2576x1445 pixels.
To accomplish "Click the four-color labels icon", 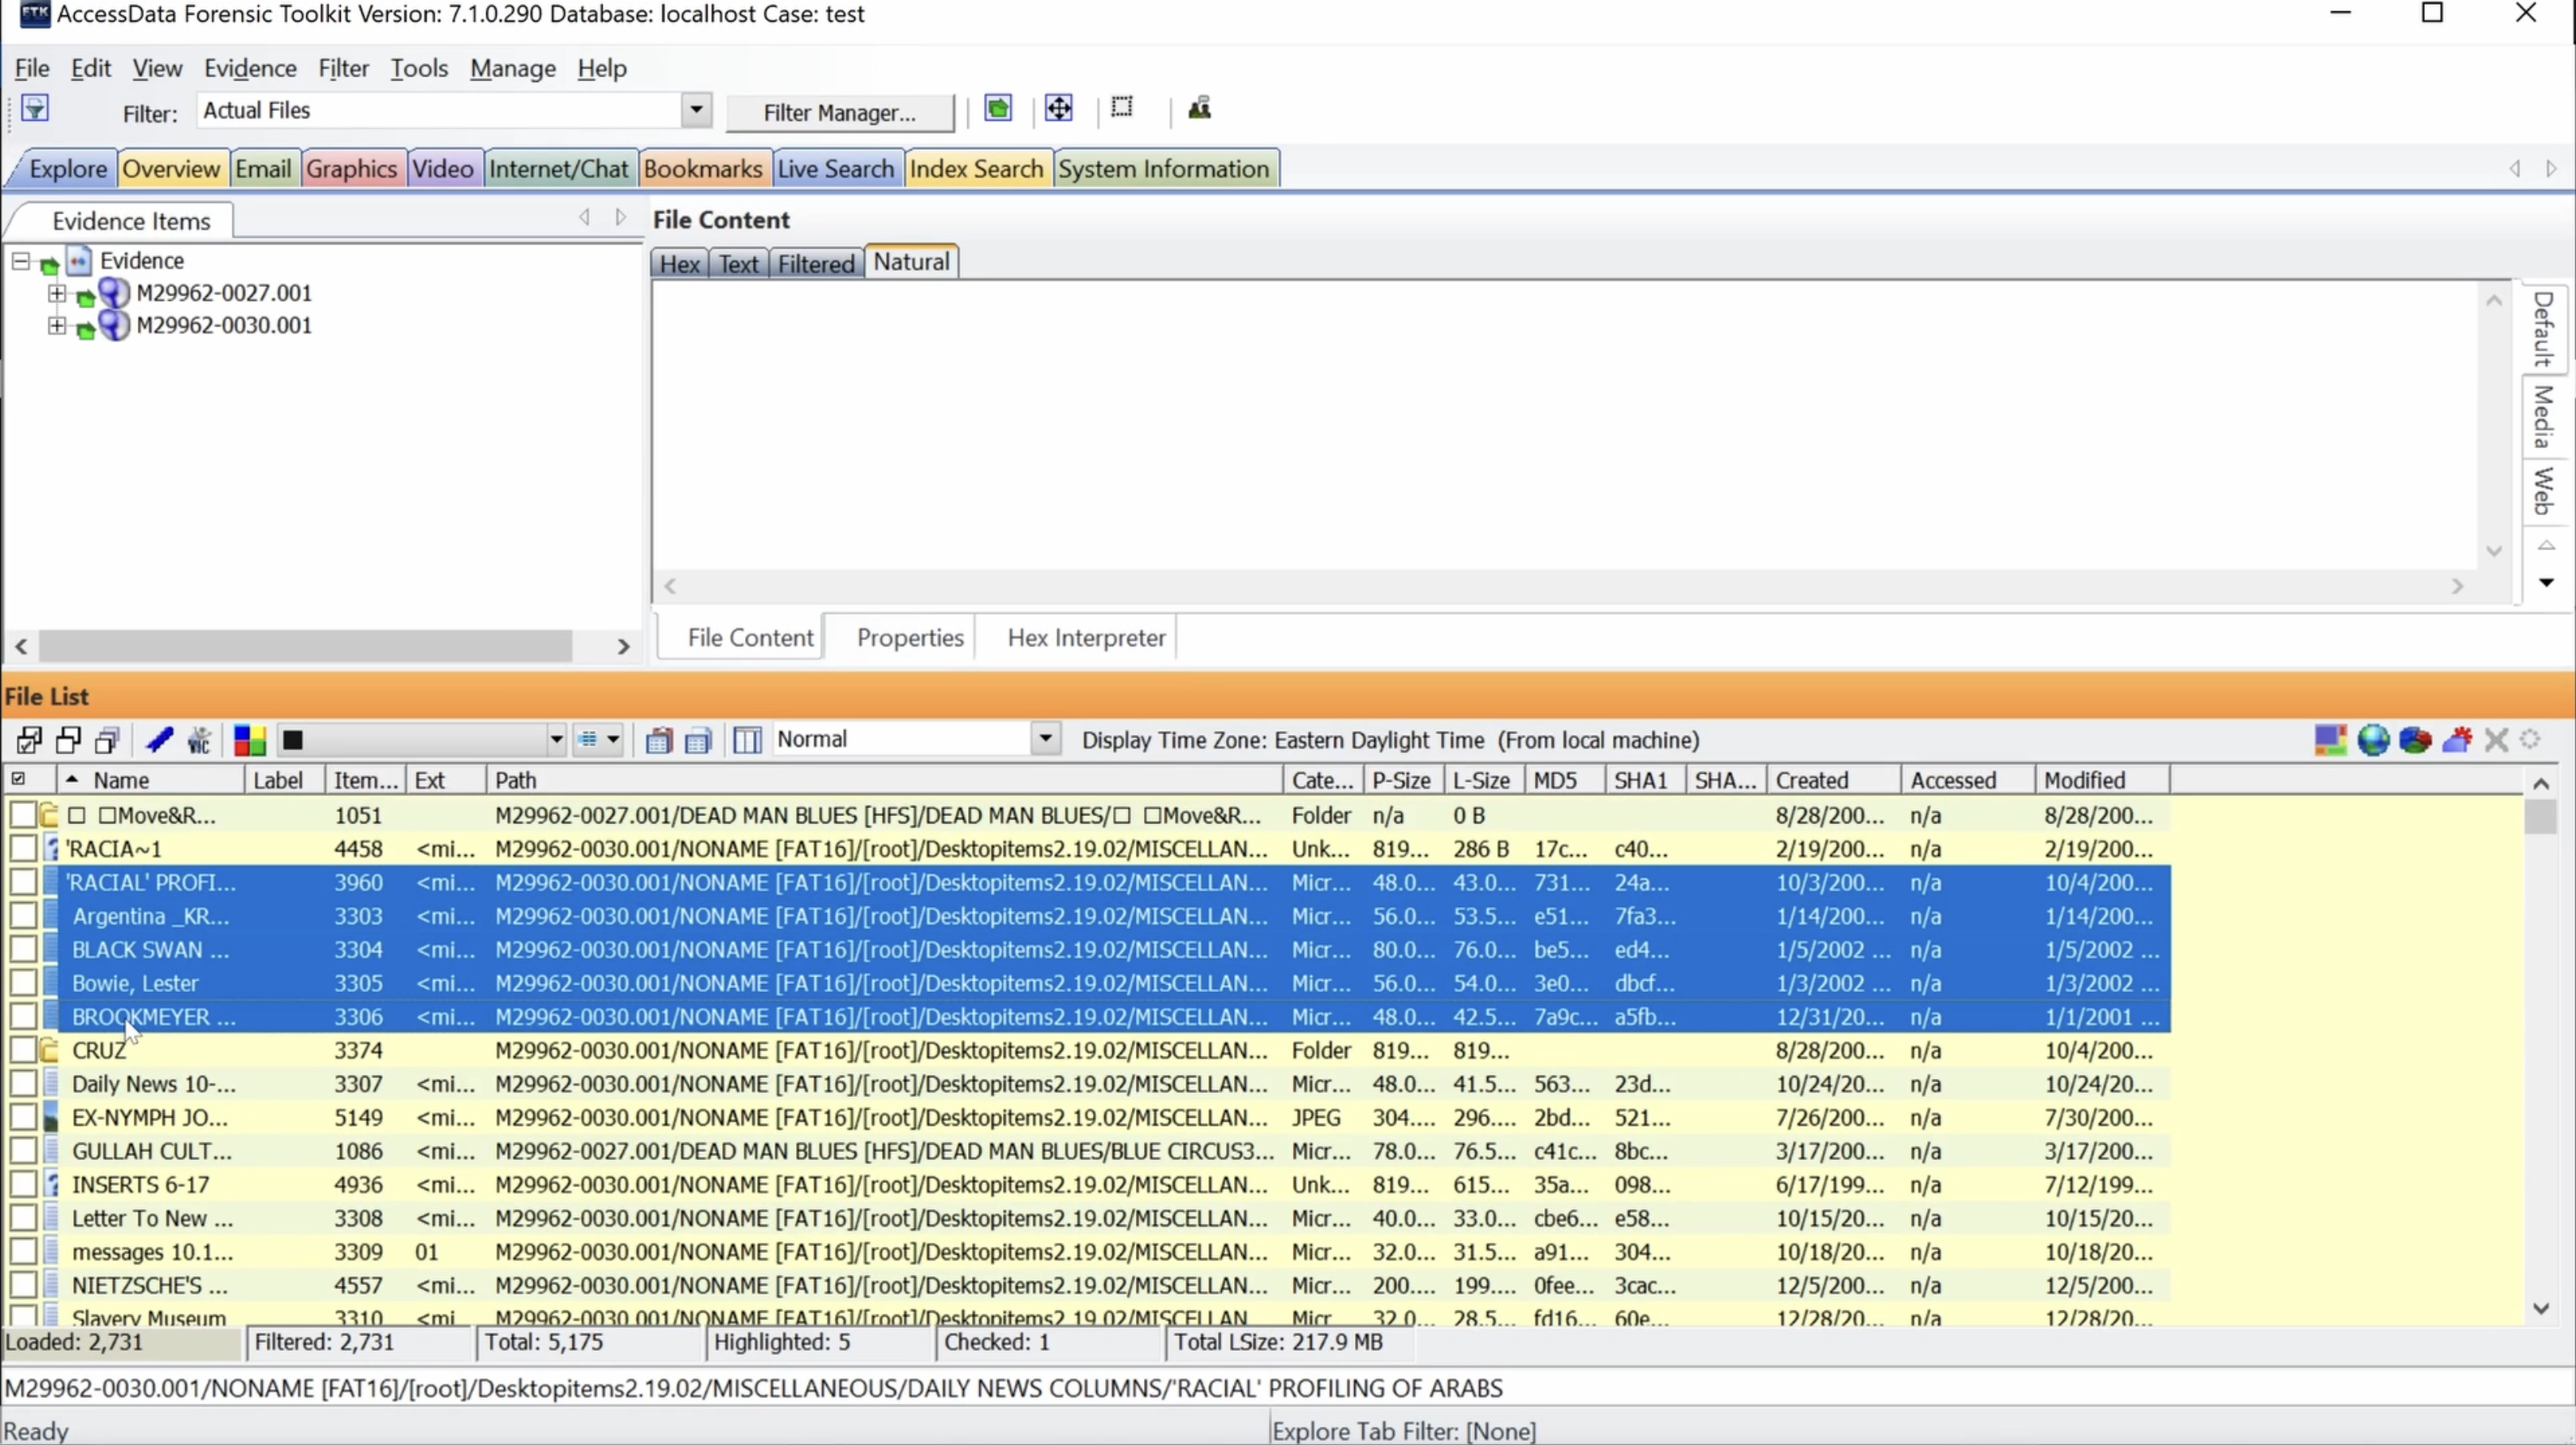I will (x=249, y=740).
